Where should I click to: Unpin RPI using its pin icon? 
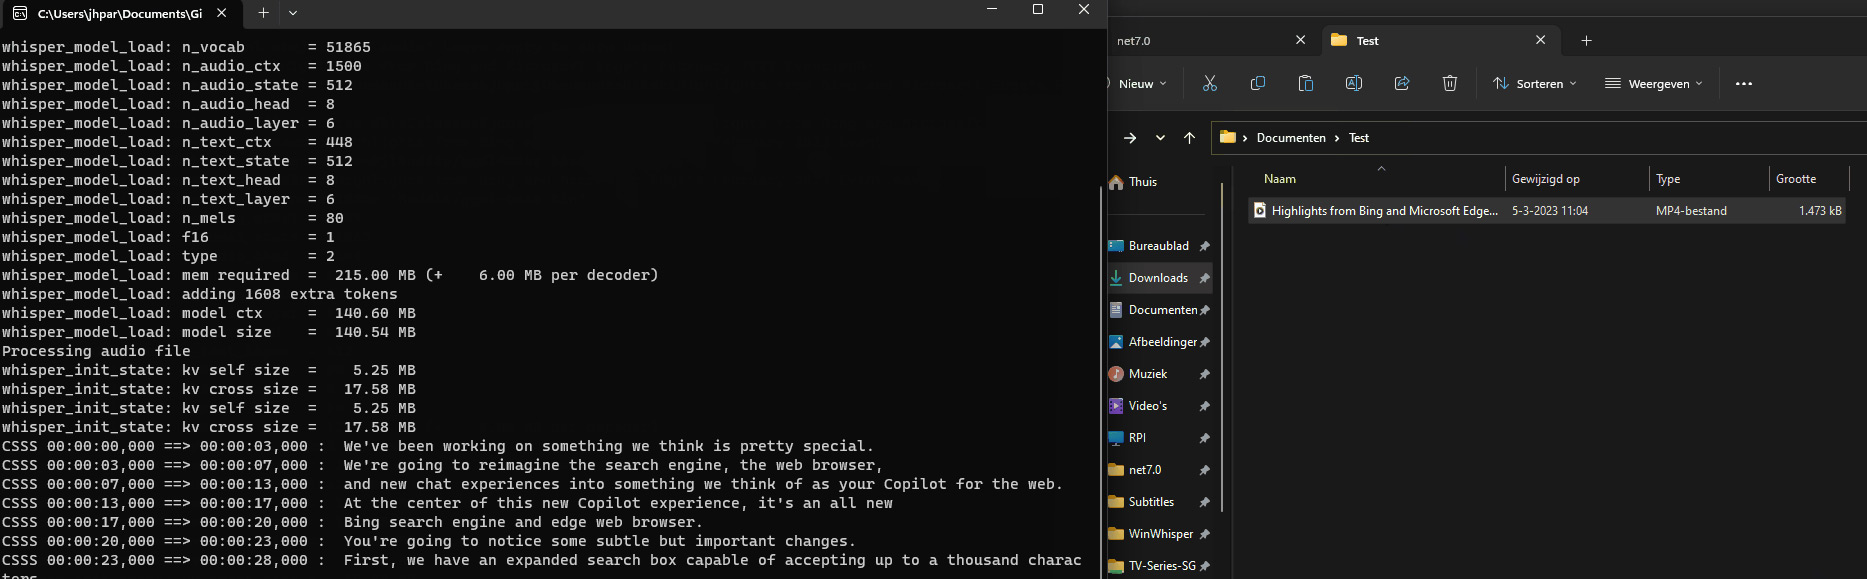point(1204,438)
